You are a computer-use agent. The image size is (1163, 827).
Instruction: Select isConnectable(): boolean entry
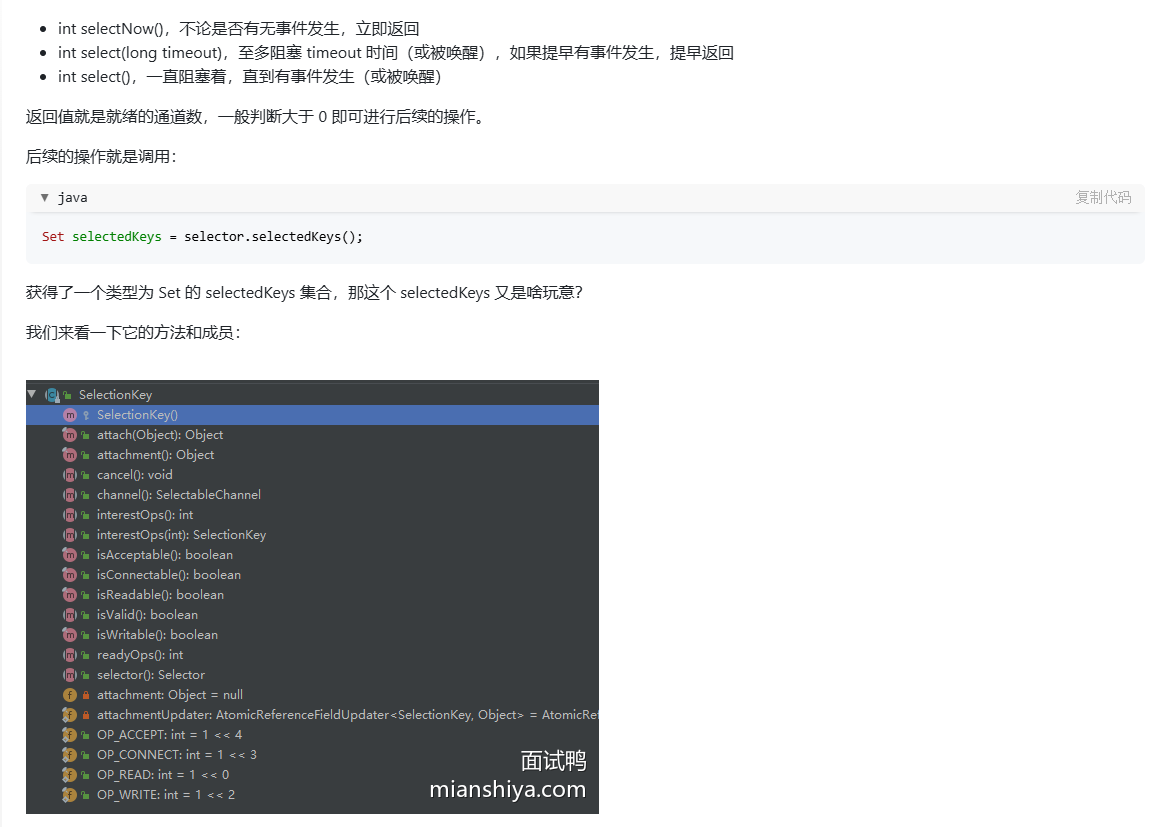coord(168,575)
